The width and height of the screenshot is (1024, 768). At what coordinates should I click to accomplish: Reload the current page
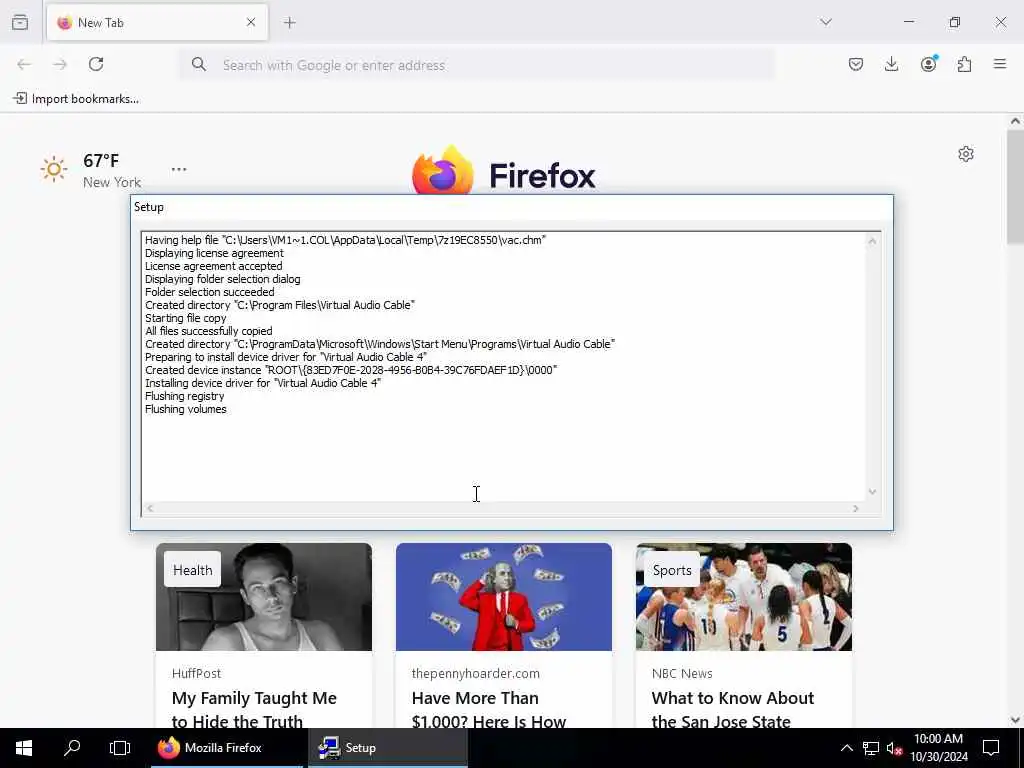pos(96,64)
